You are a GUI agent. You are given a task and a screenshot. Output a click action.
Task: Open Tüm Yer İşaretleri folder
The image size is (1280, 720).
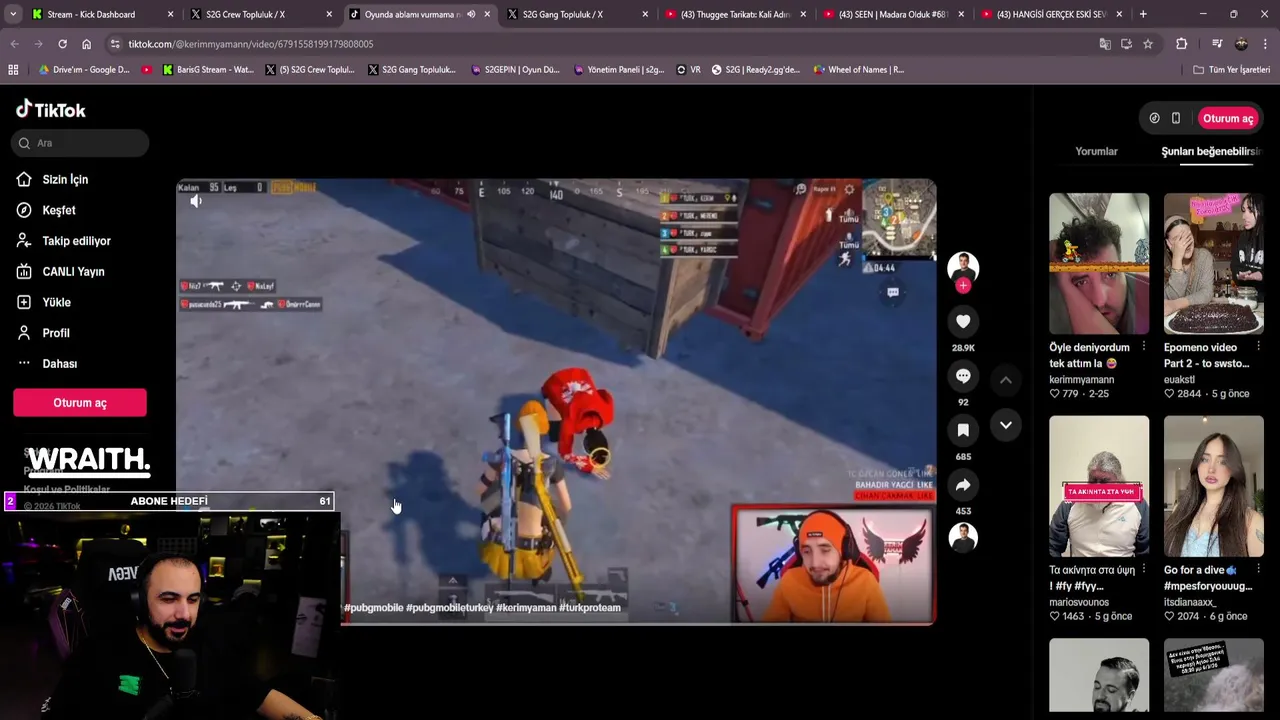coord(1231,70)
